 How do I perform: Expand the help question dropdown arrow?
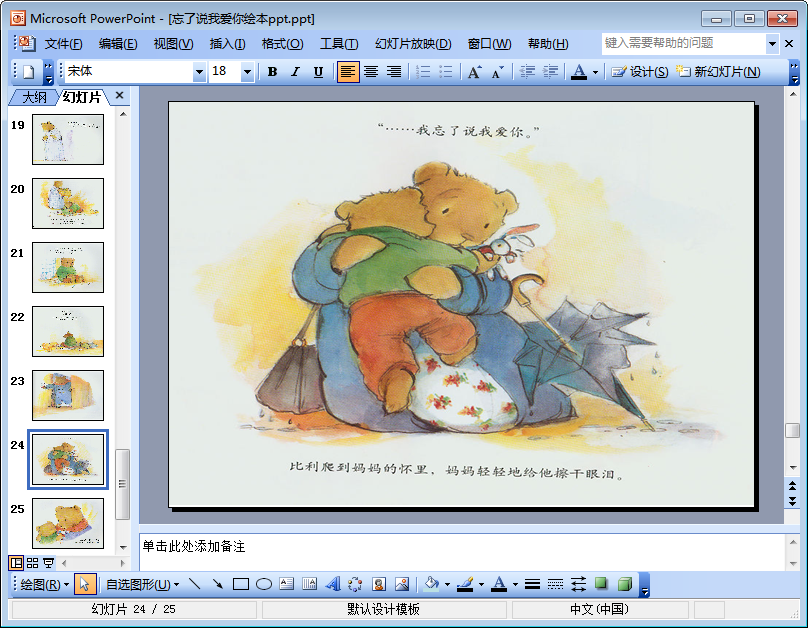pos(772,44)
